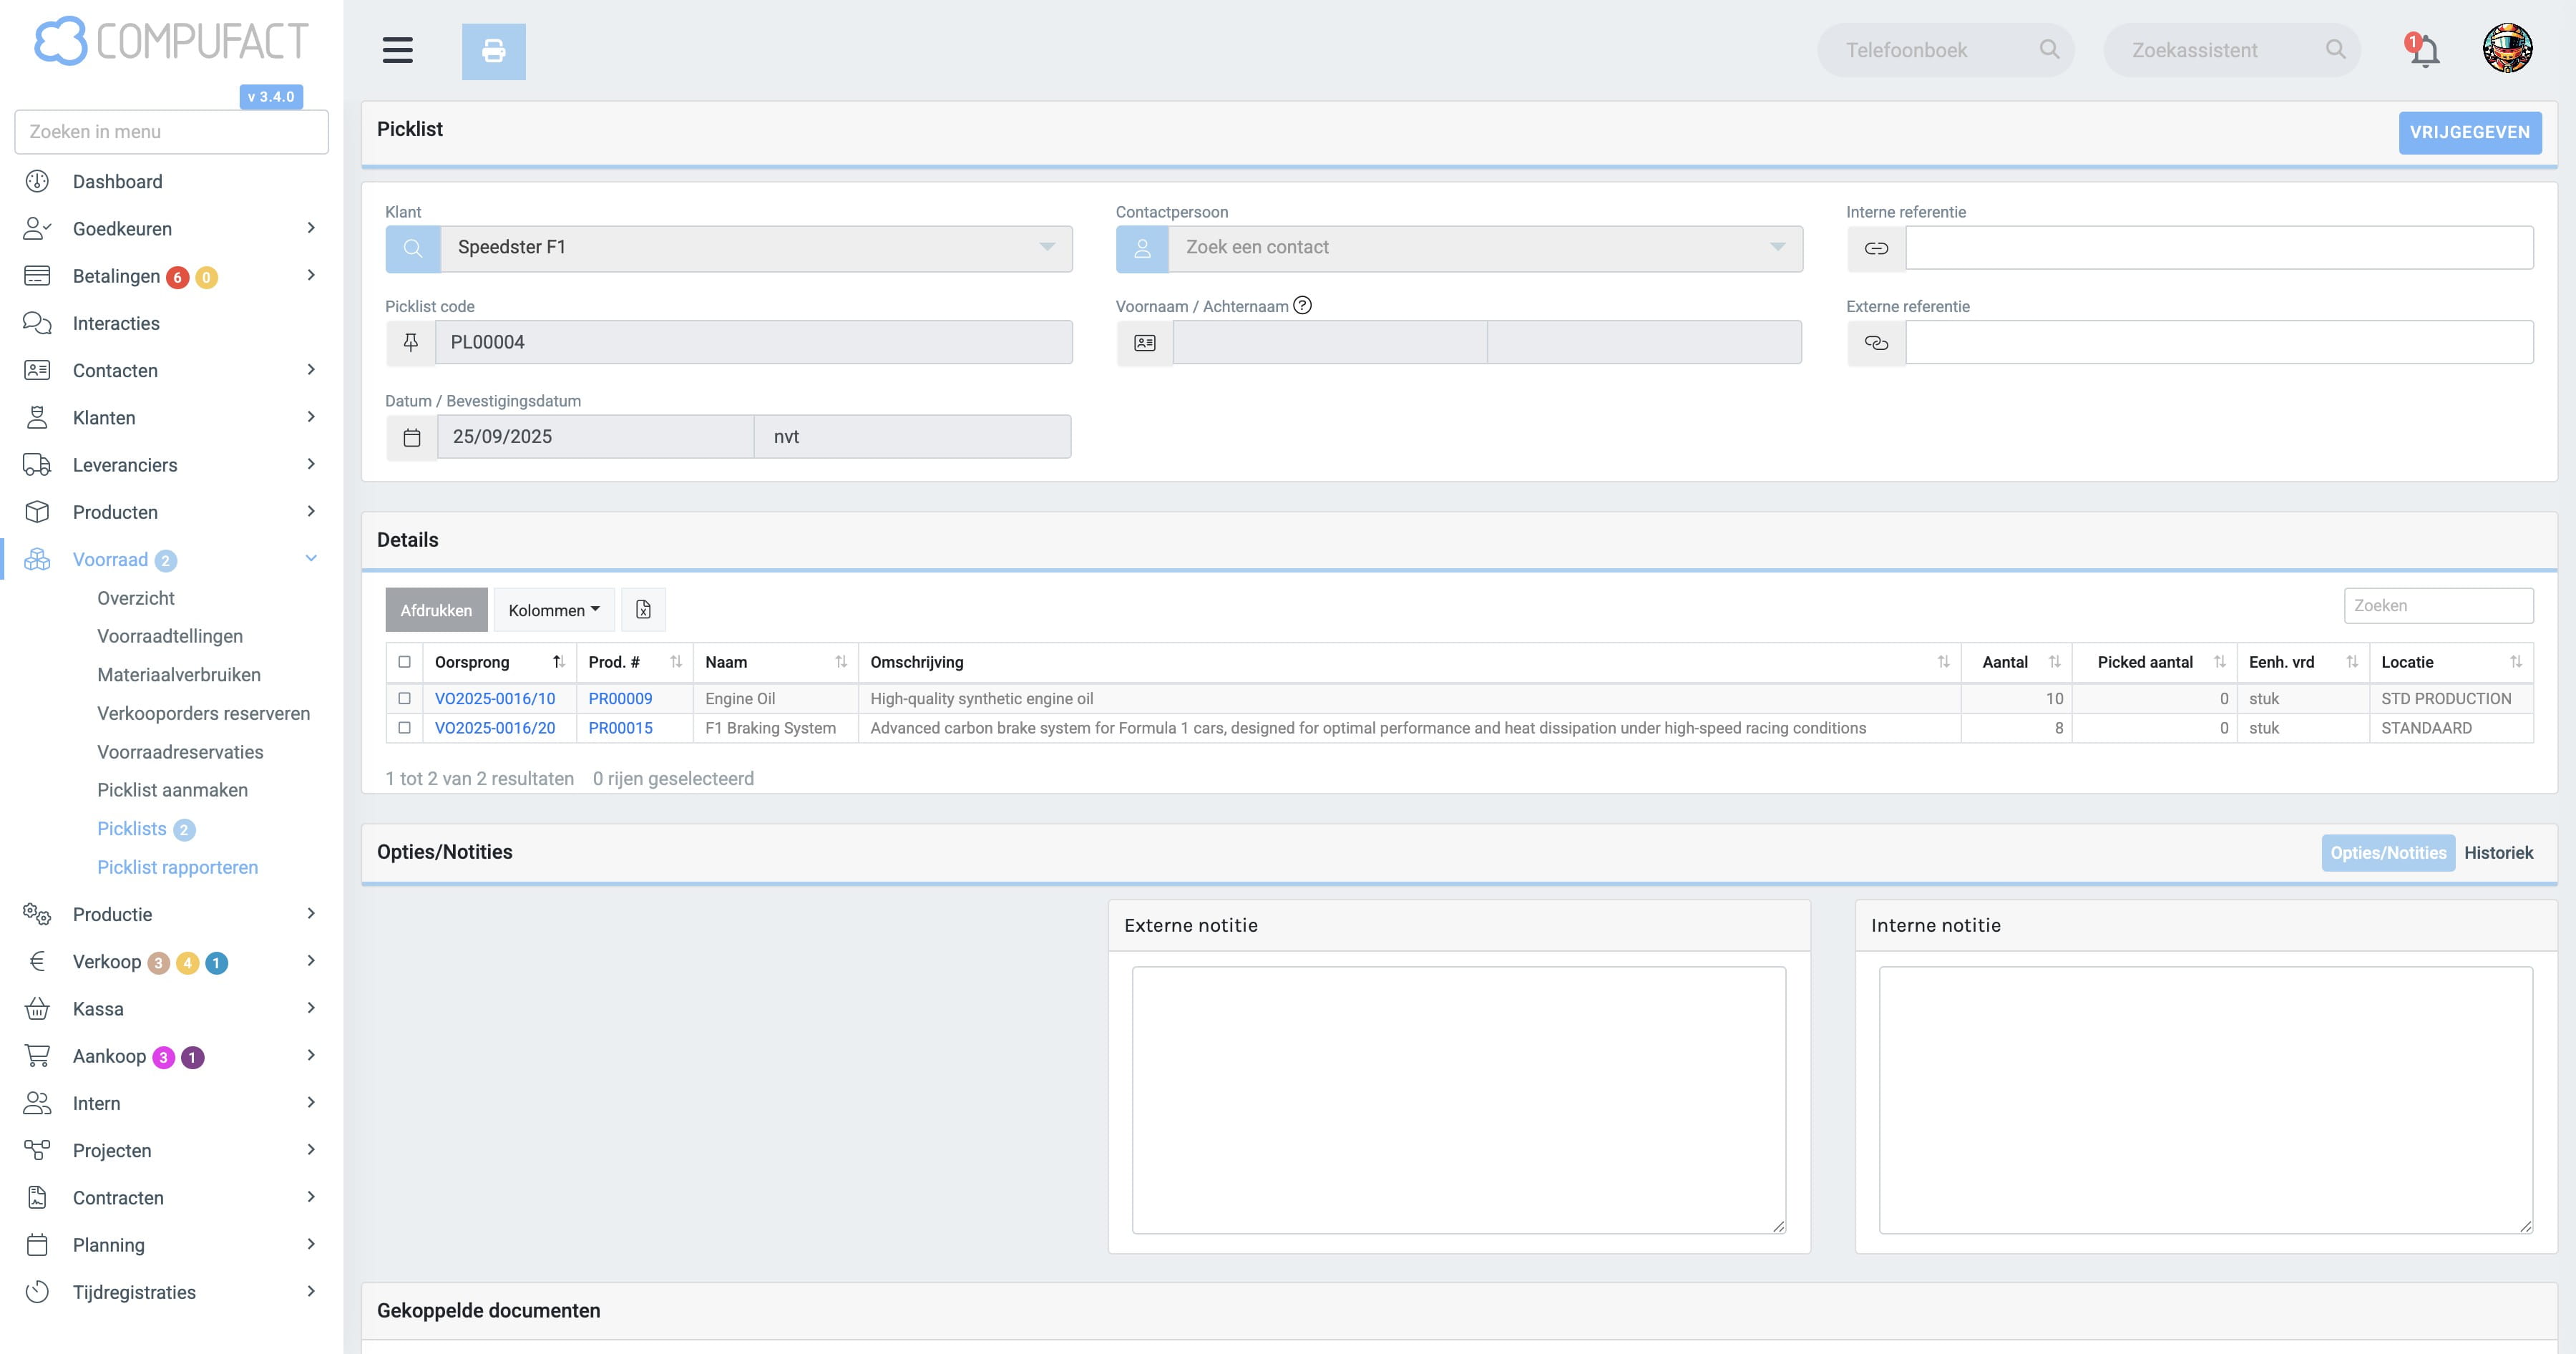
Task: Click the Klant search icon button
Action: 413,248
